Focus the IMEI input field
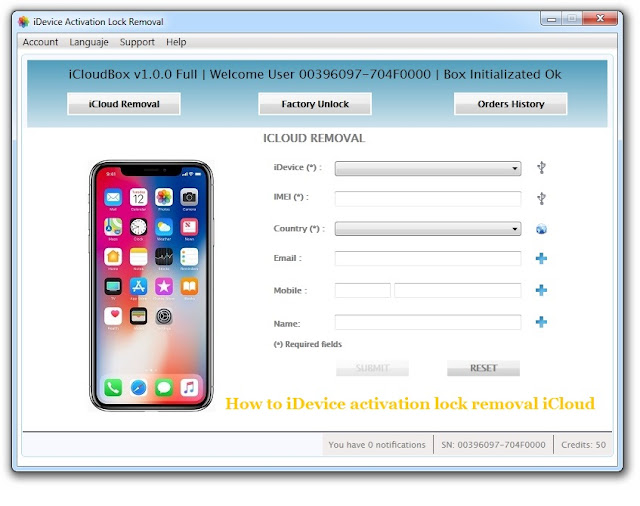This screenshot has width=640, height=506. (x=428, y=199)
